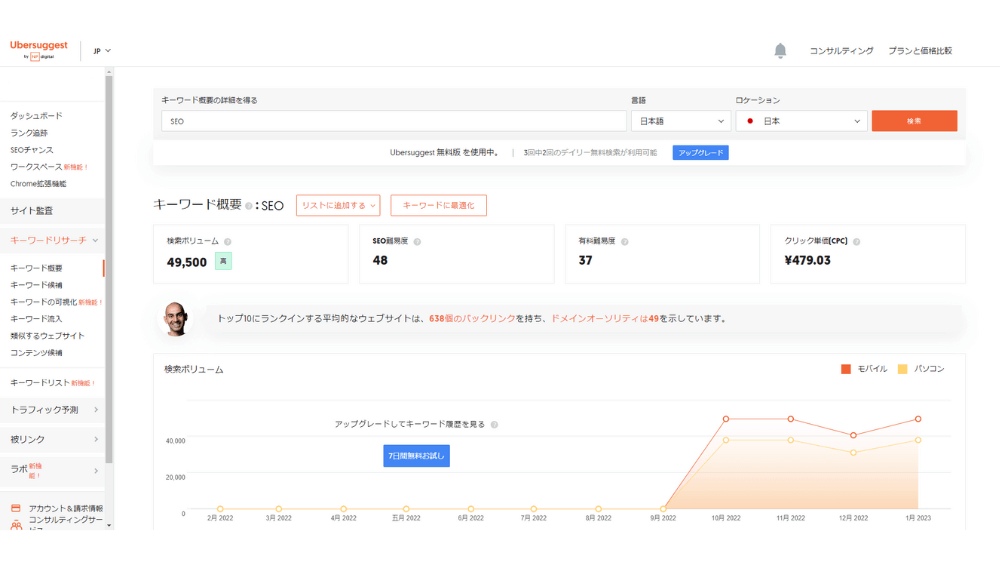Select コンテンツ候補 in sidebar

(36, 353)
